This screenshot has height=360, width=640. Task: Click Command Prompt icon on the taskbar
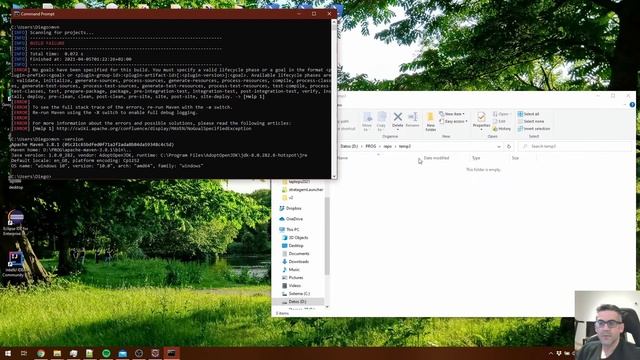(171, 353)
